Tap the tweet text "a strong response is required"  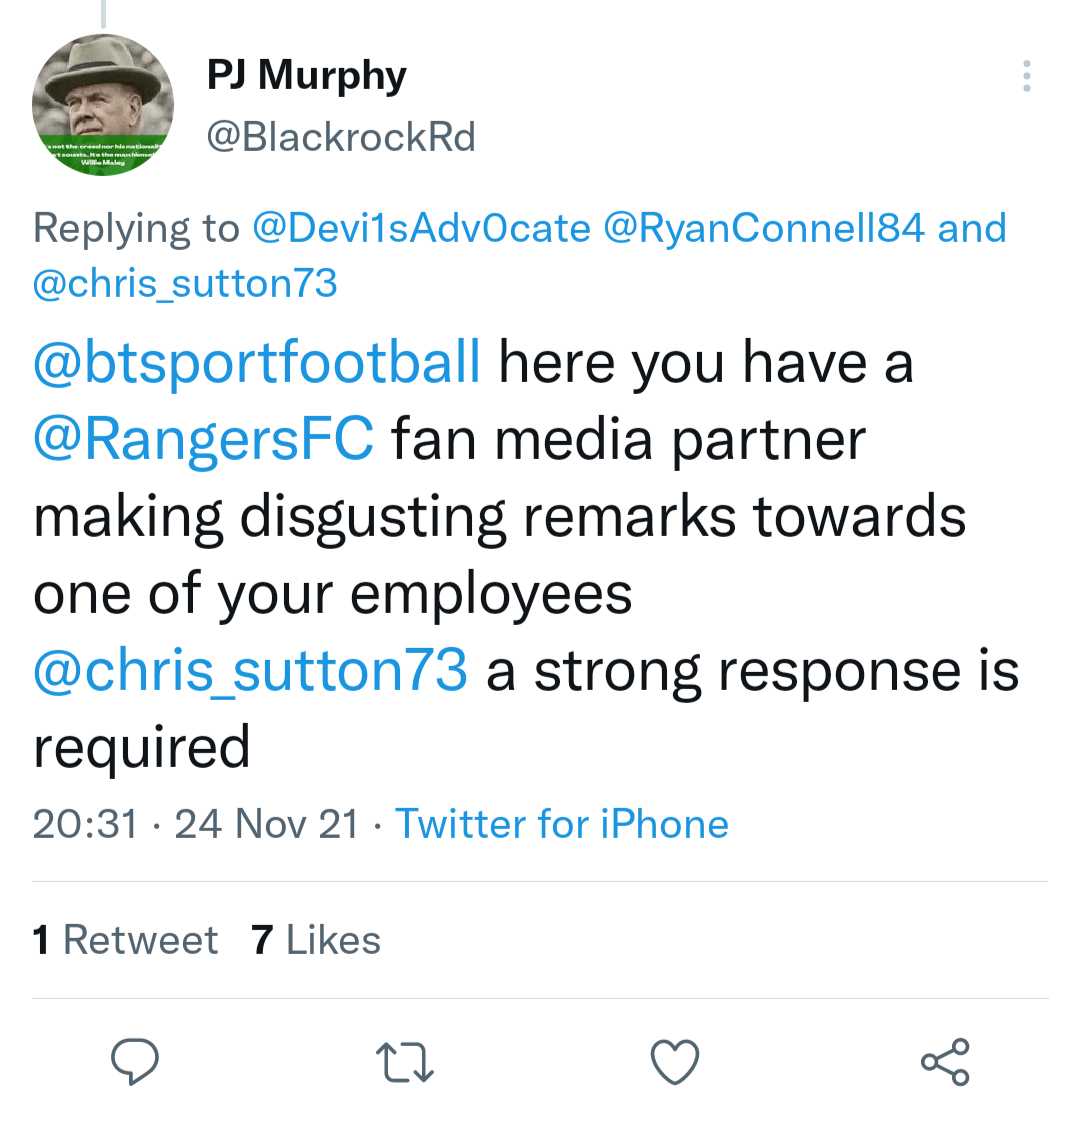[x=750, y=670]
